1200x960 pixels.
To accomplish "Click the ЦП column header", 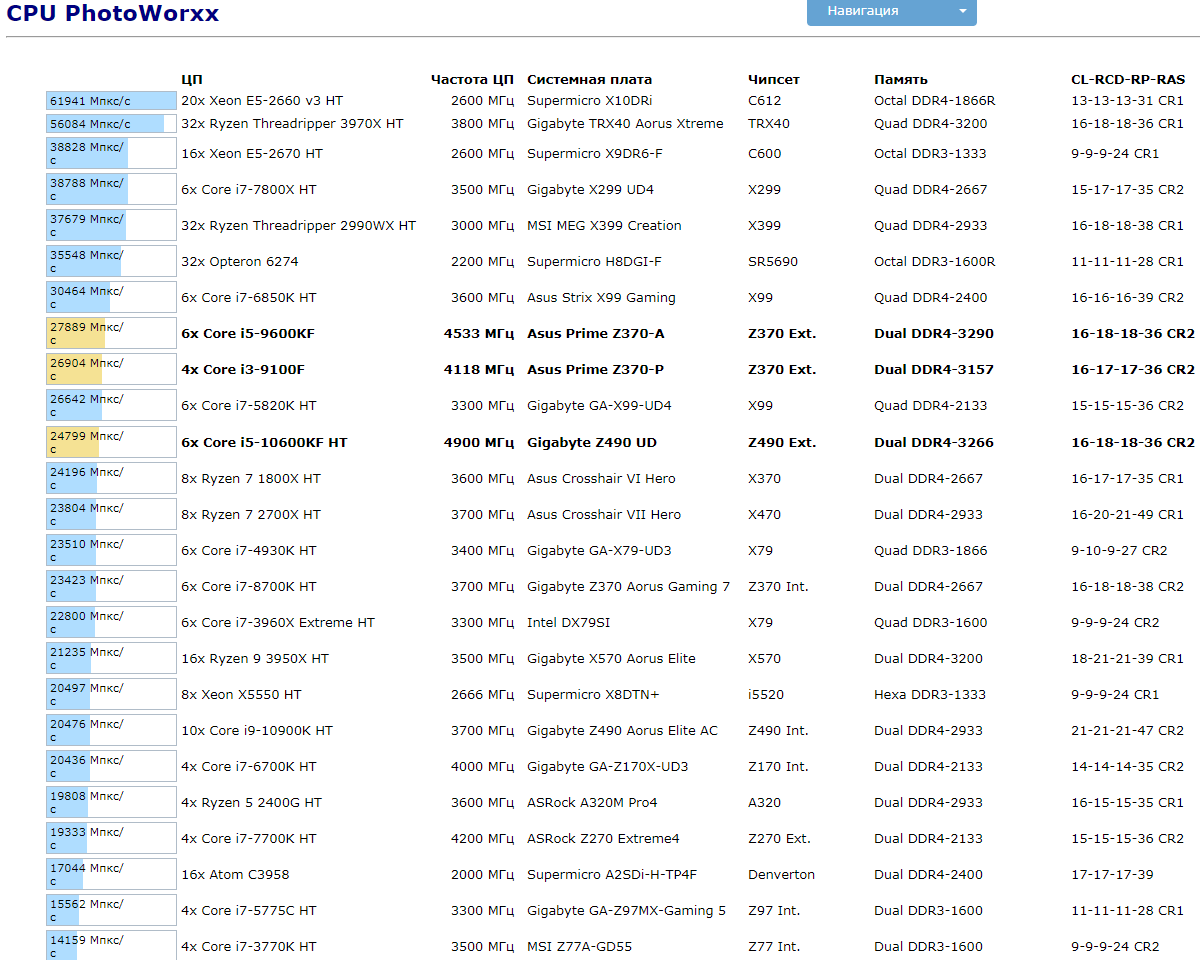I will [192, 80].
